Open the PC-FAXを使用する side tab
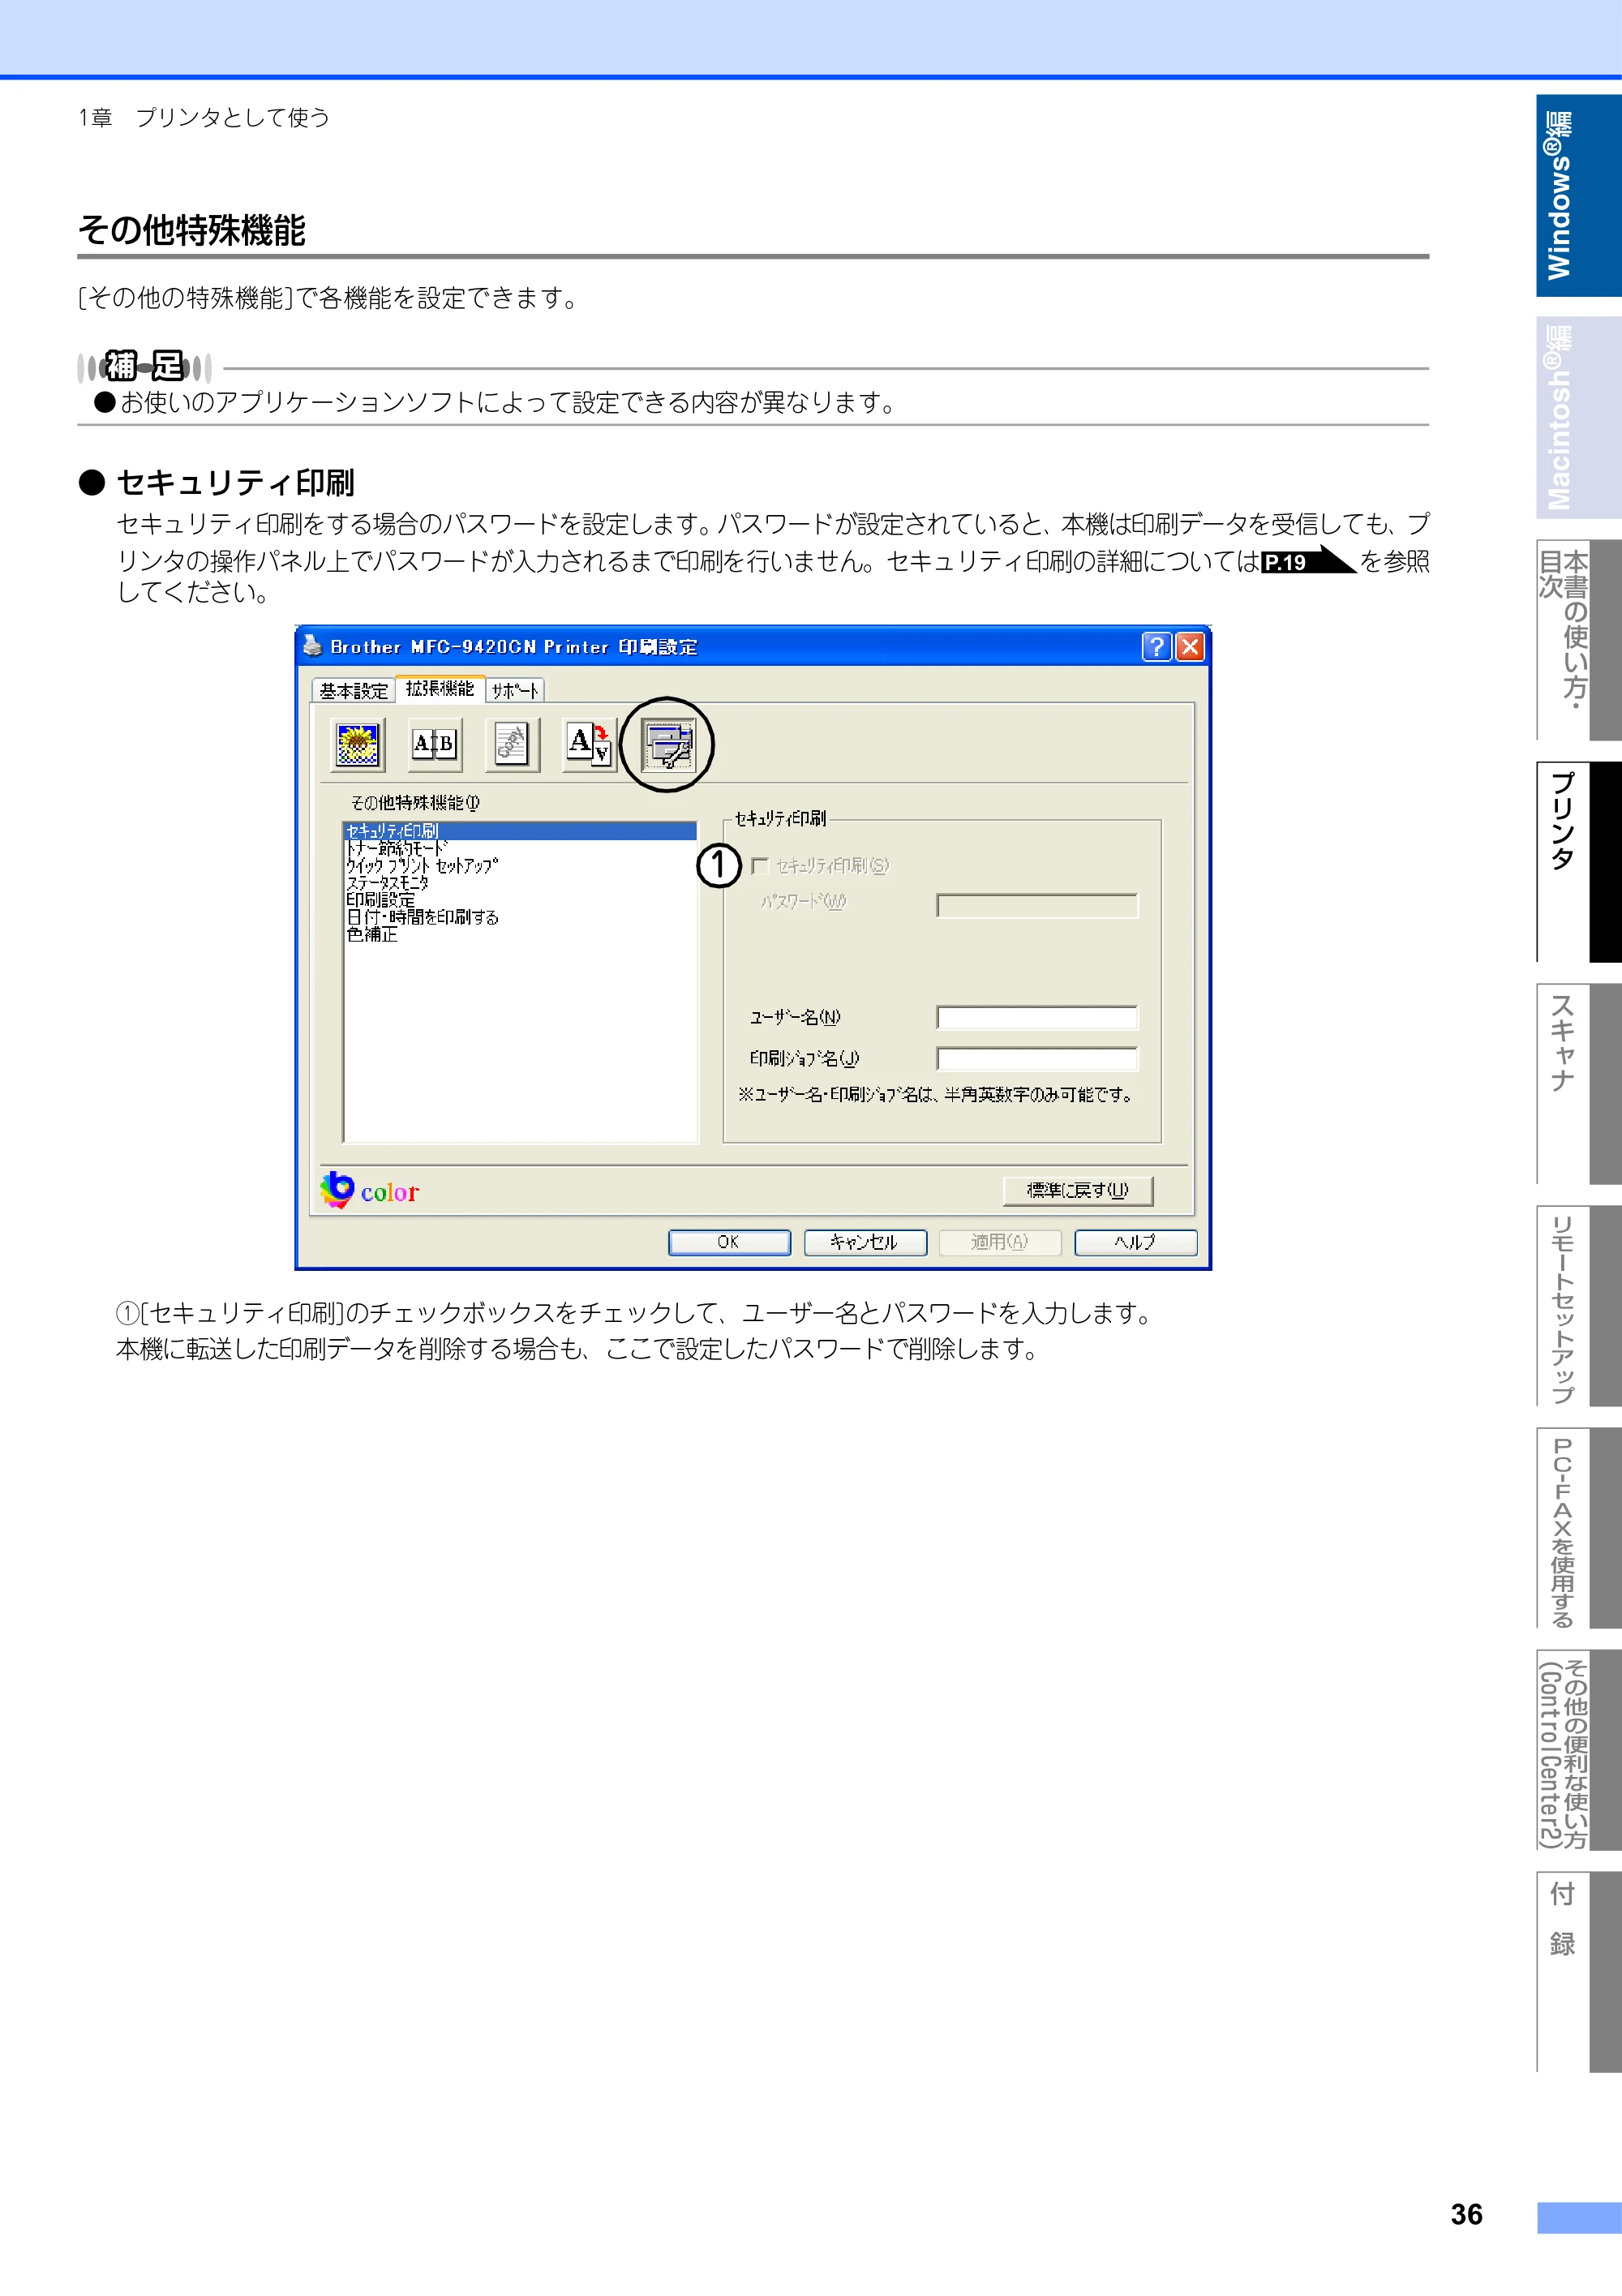Image resolution: width=1622 pixels, height=2296 pixels. [1578, 1528]
